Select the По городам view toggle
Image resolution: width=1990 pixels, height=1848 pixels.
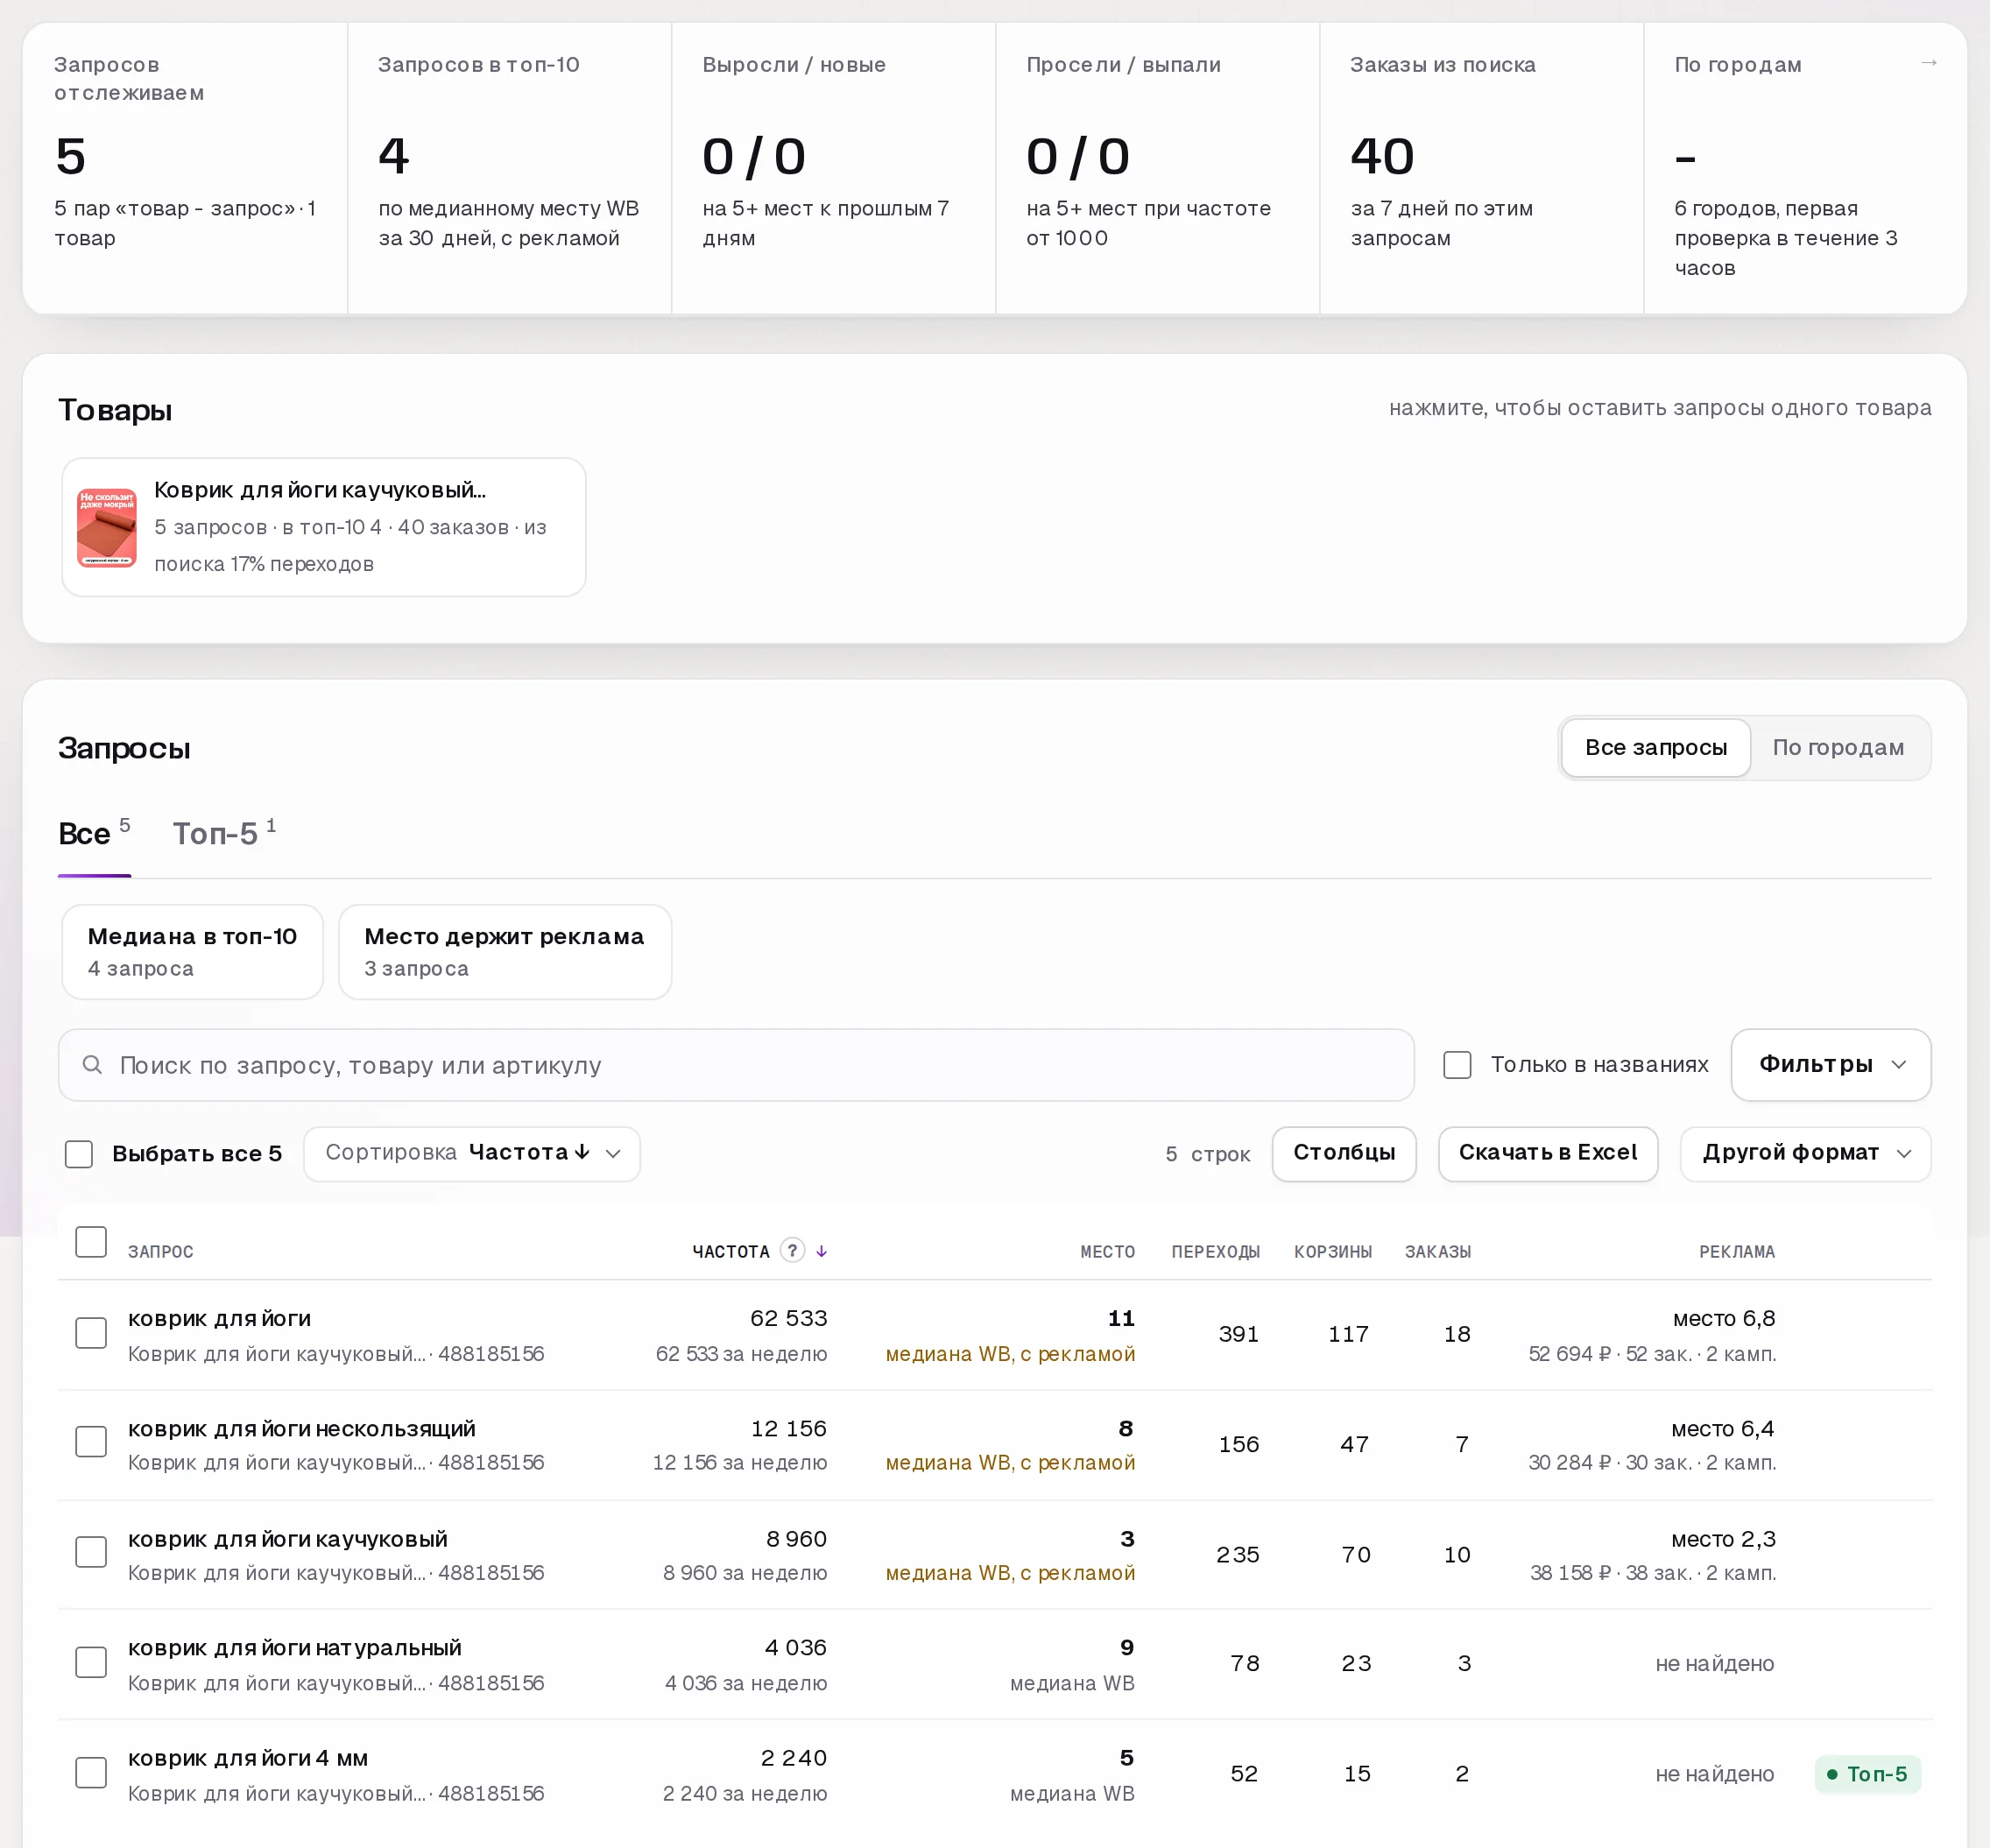click(1838, 747)
